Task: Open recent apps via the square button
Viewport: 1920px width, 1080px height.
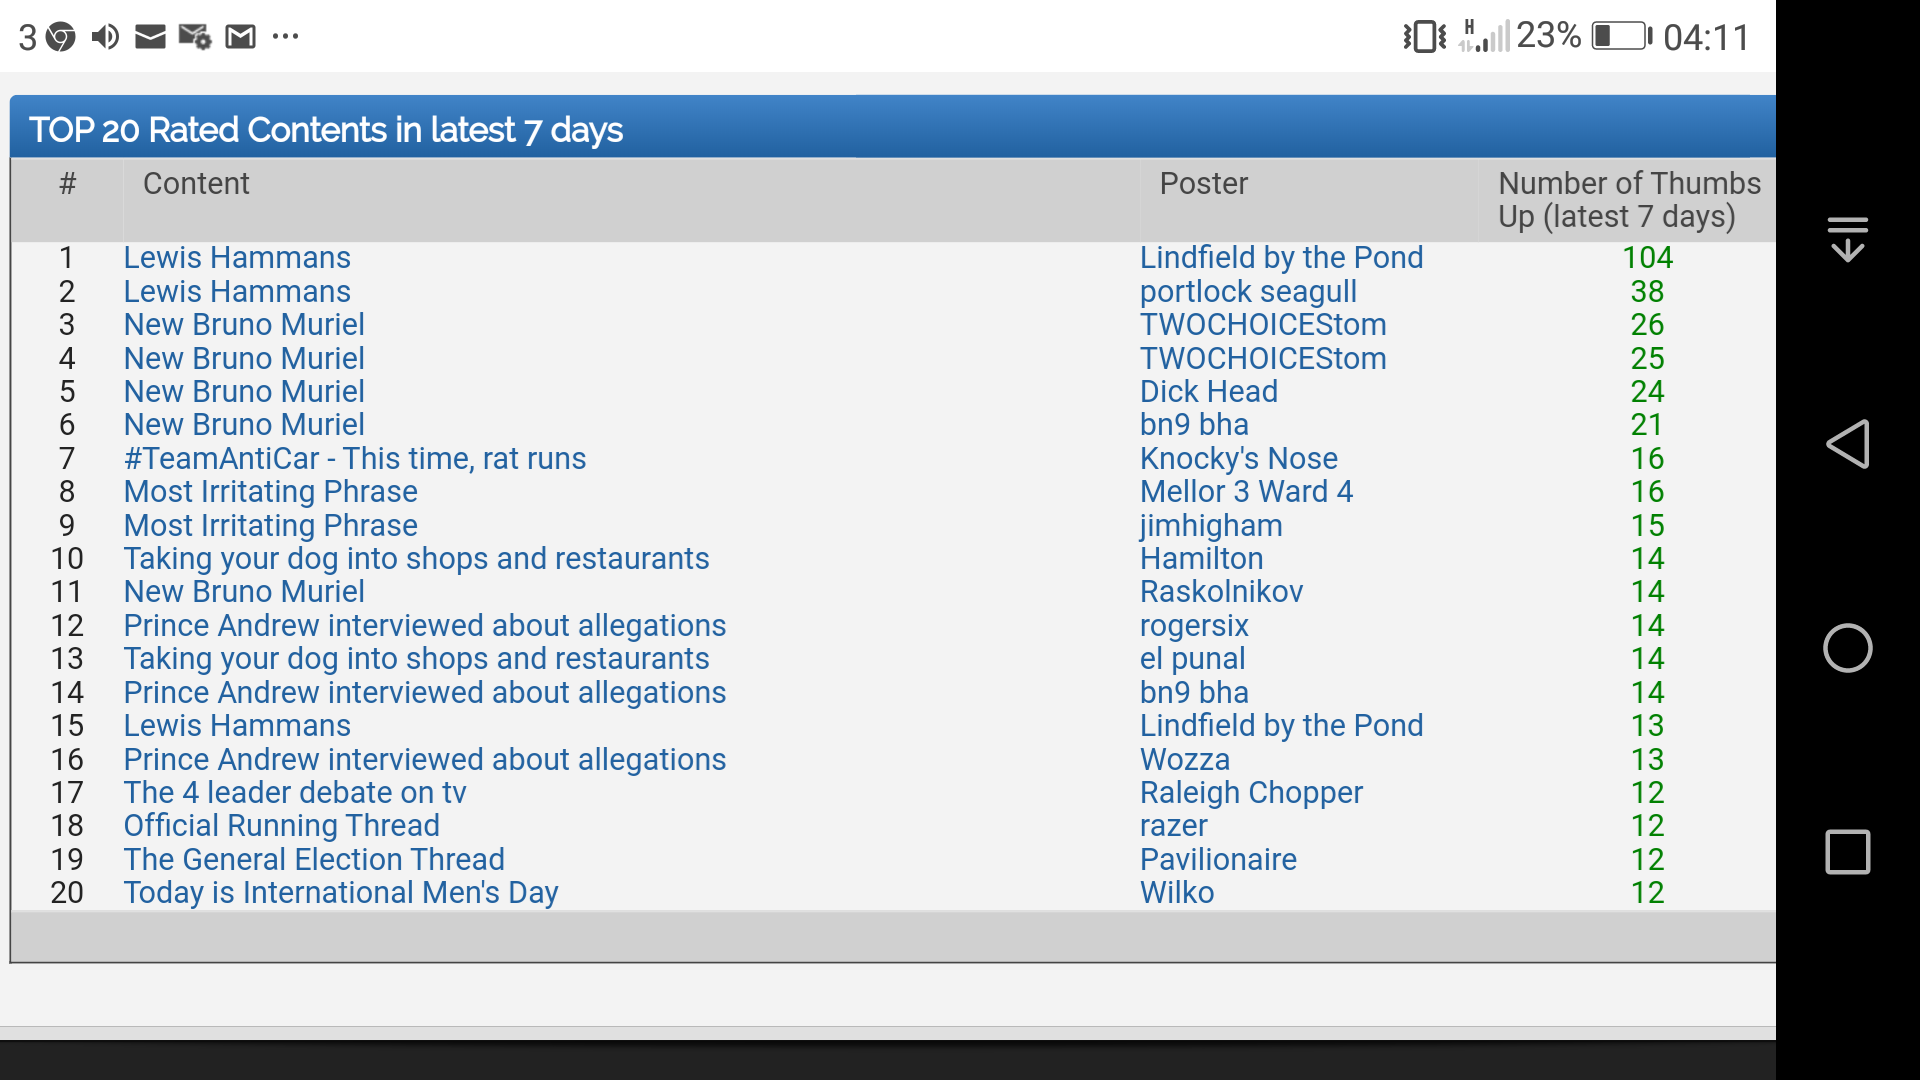Action: 1847,852
